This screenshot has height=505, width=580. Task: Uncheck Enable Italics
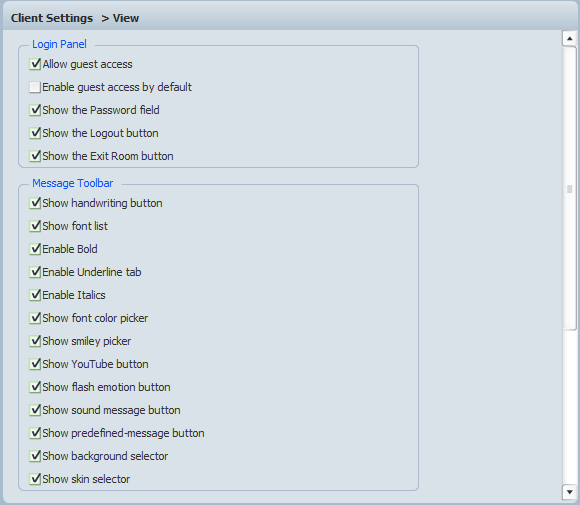(35, 295)
